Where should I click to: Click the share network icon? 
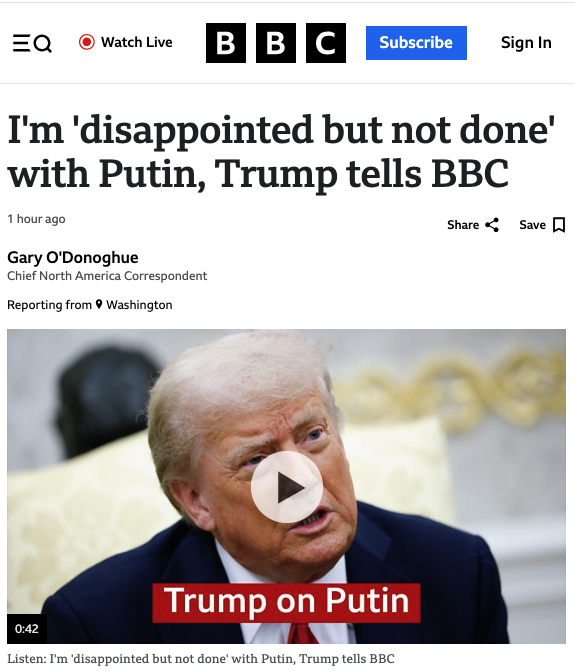tap(492, 225)
